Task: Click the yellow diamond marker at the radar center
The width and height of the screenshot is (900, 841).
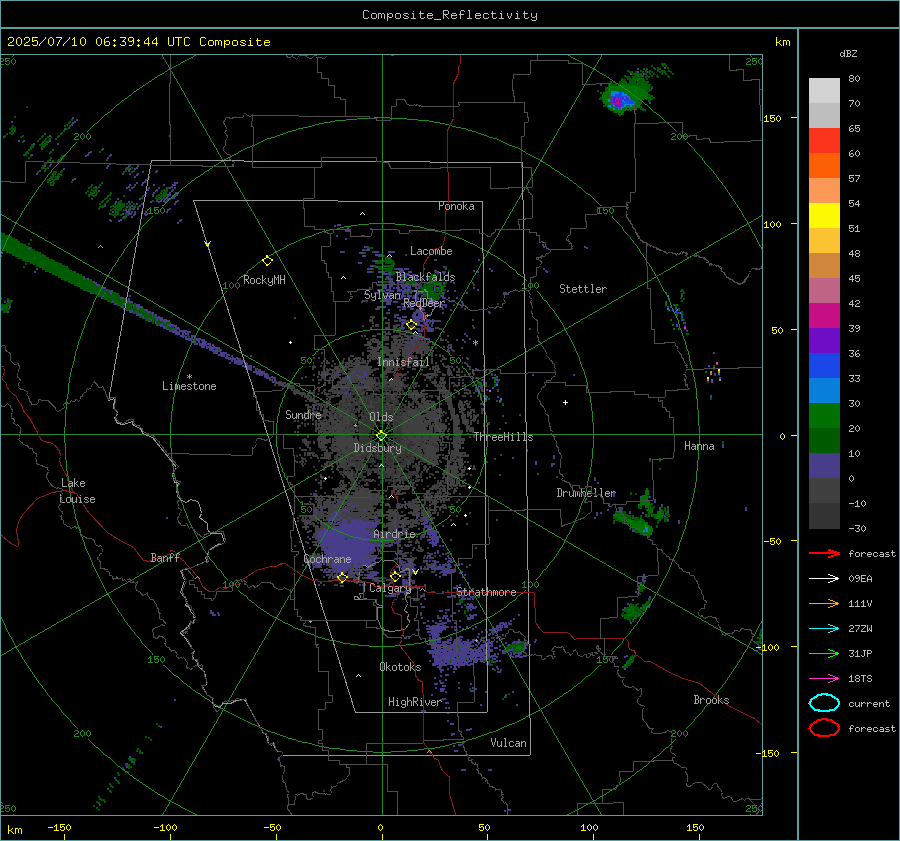Action: pos(381,436)
